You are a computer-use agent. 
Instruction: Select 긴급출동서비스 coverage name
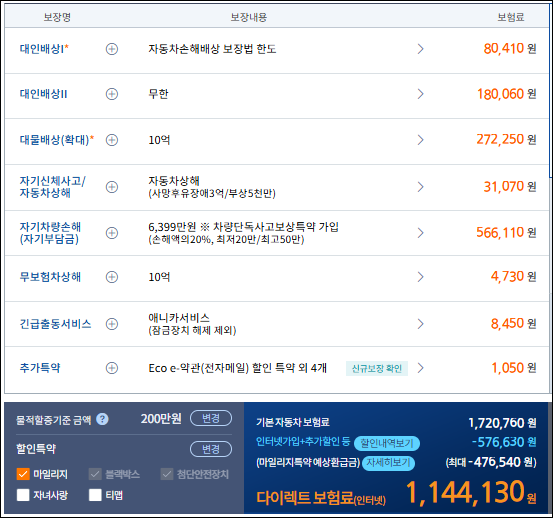click(55, 324)
